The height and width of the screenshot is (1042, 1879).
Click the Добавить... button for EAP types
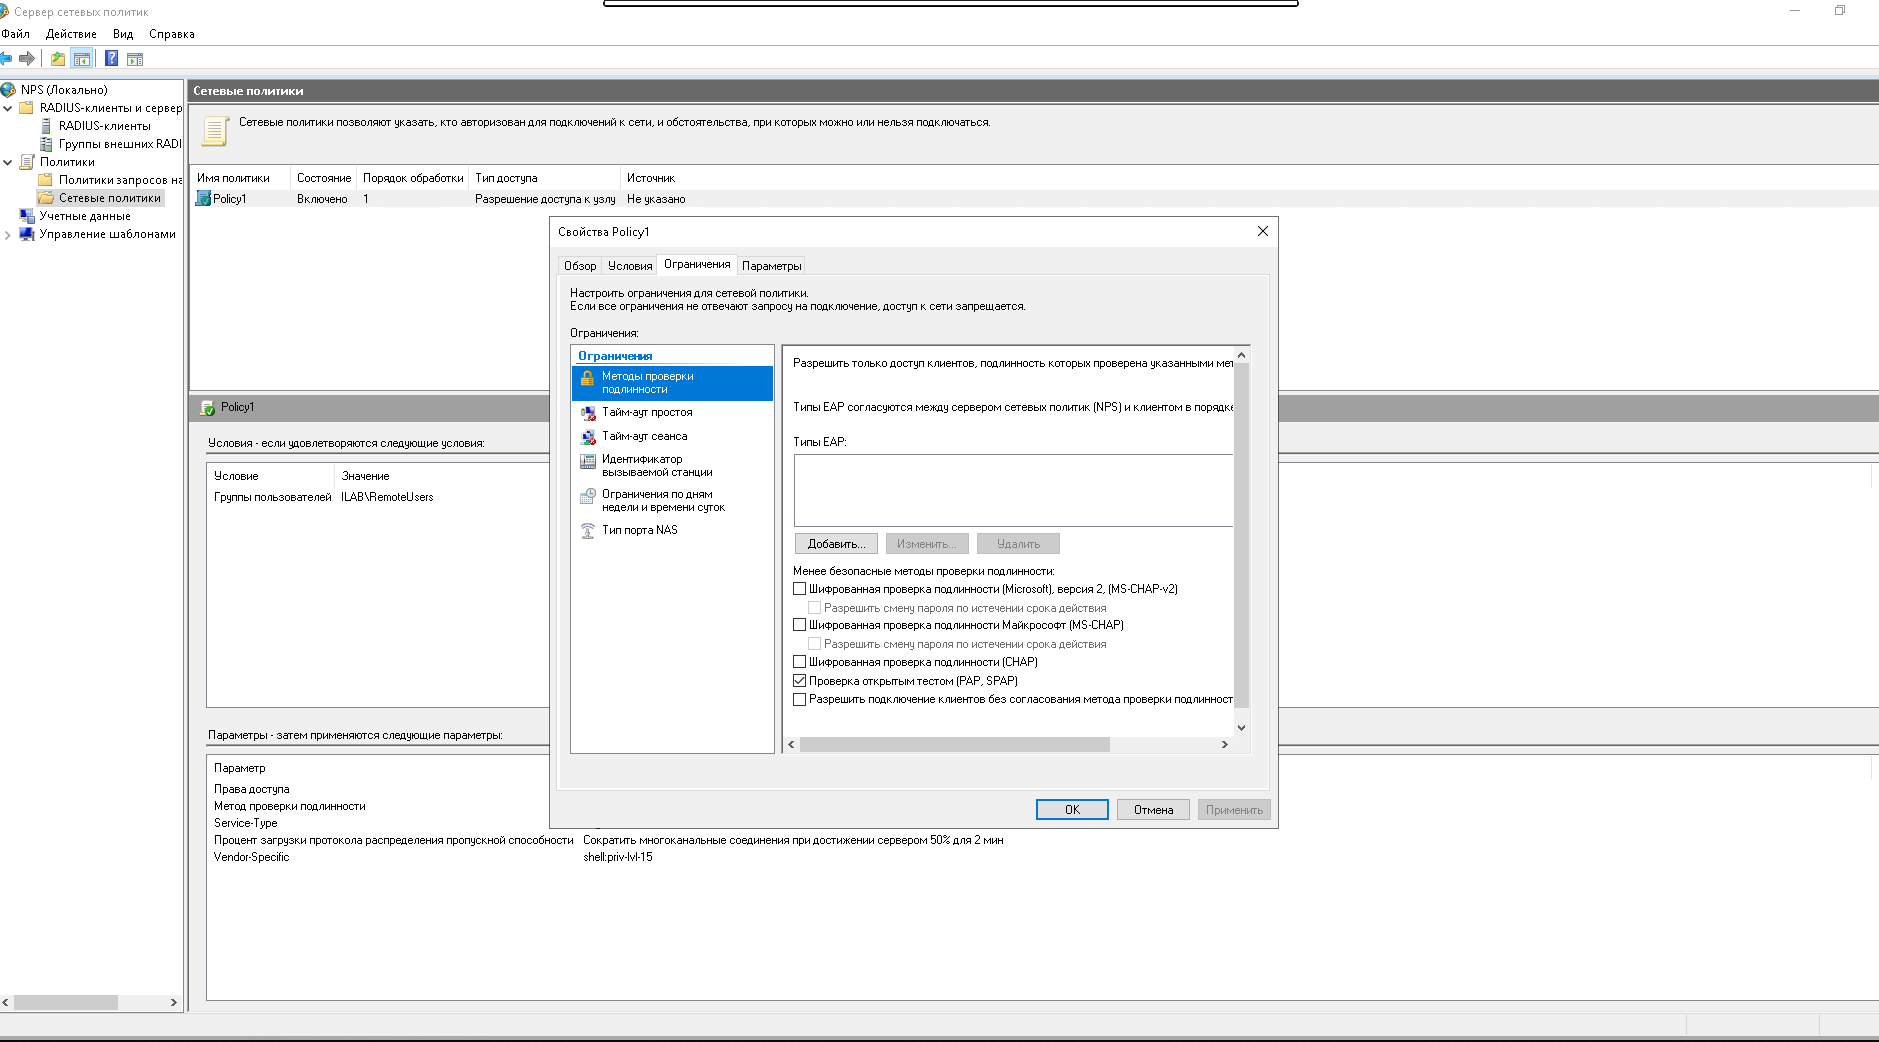(x=836, y=544)
